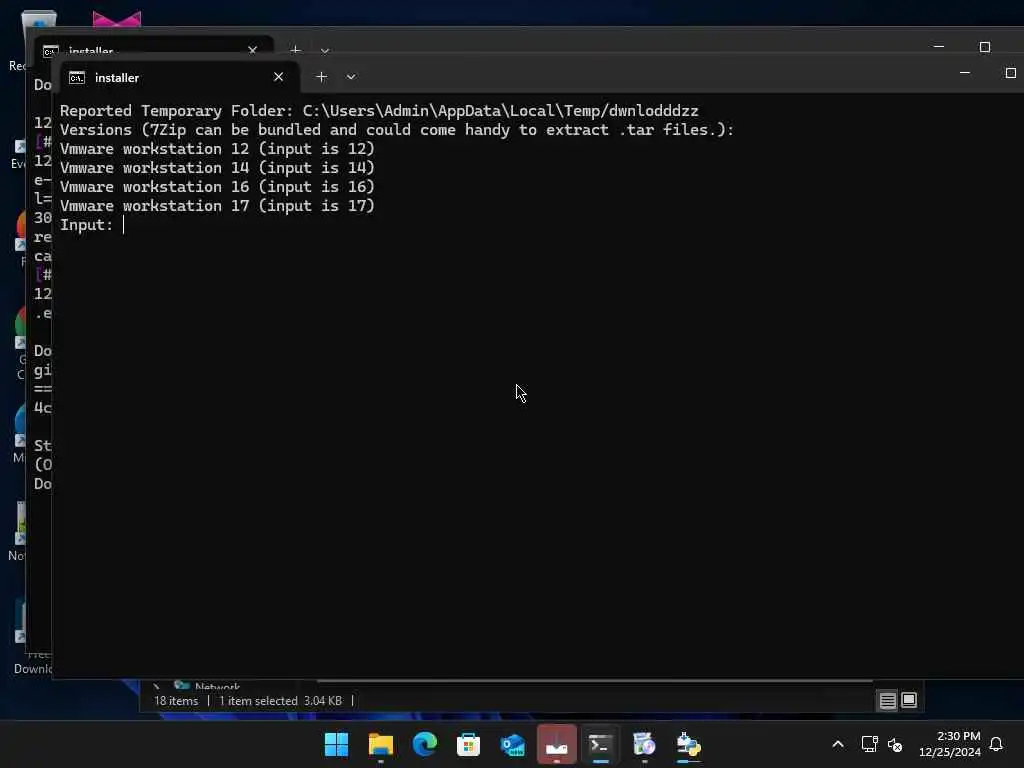Minimize the front terminal window
Image resolution: width=1024 pixels, height=768 pixels.
[x=965, y=72]
